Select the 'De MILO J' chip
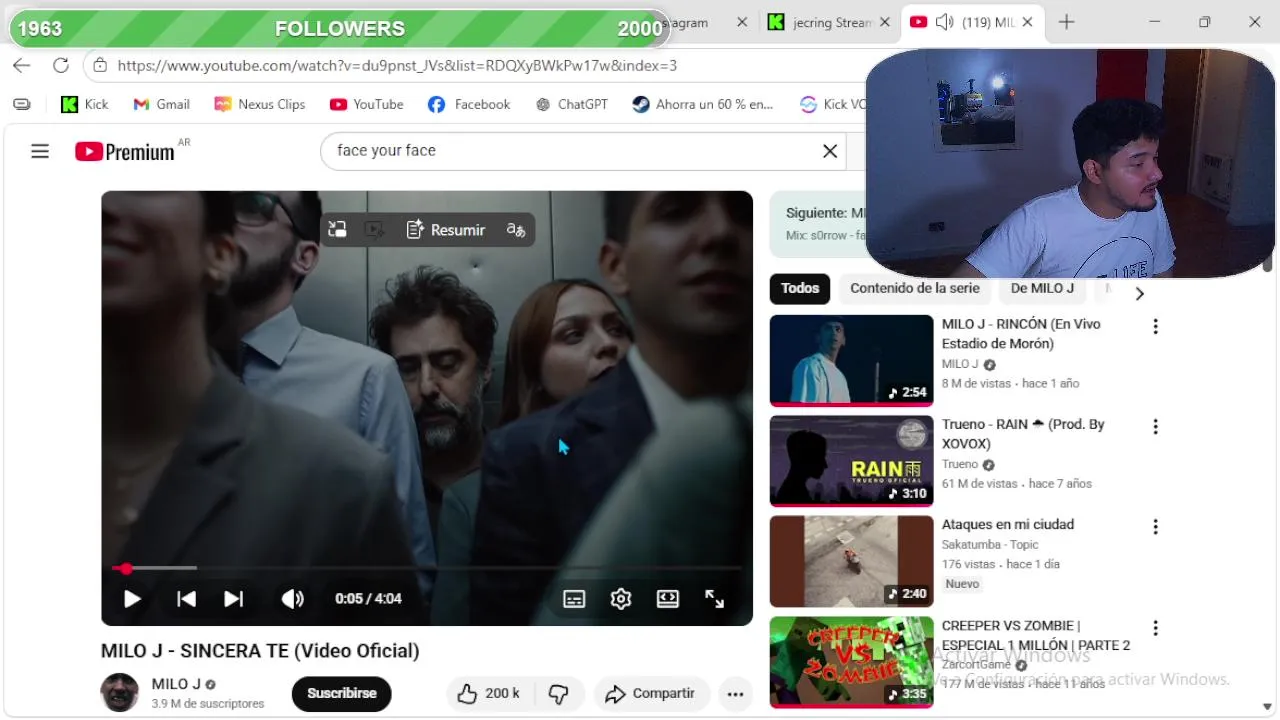The image size is (1280, 720). tap(1042, 288)
